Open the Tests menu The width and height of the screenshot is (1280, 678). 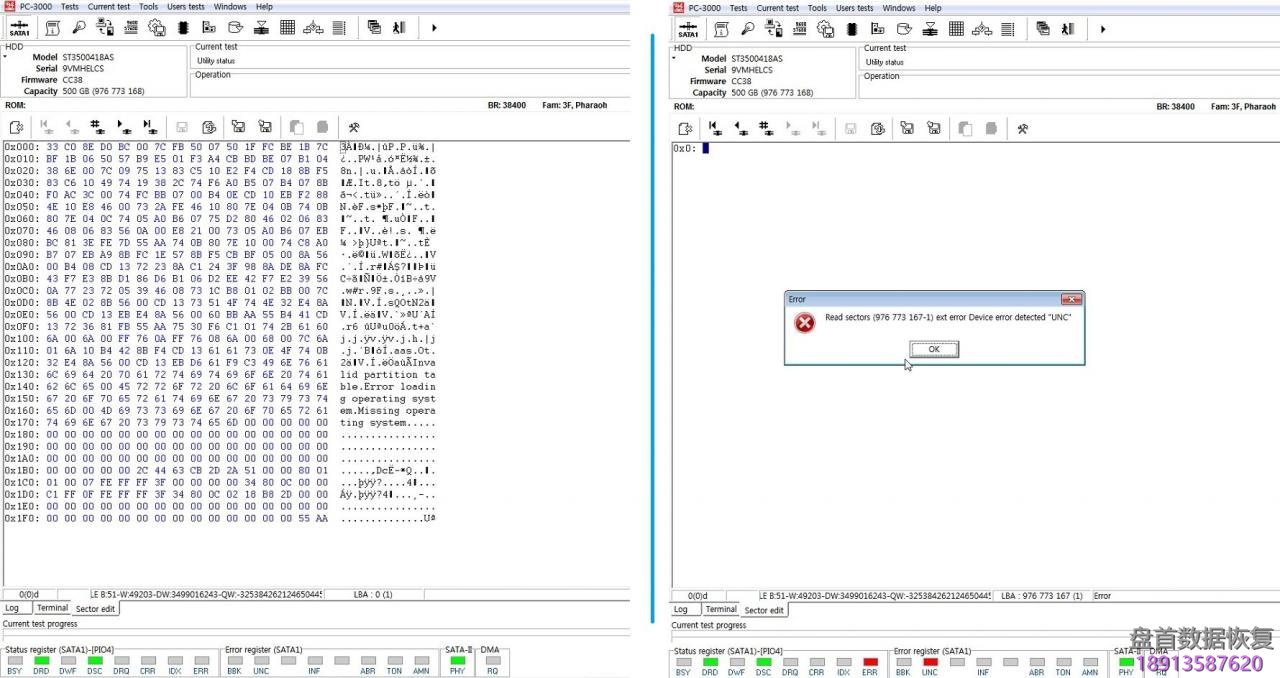68,7
